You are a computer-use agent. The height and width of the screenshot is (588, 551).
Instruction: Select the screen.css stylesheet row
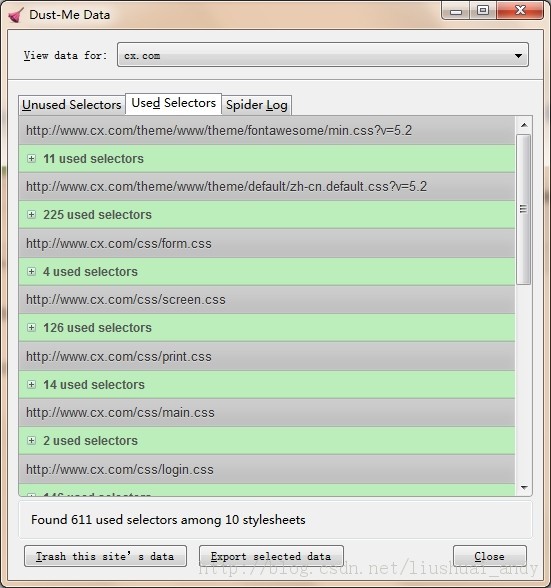(x=267, y=300)
